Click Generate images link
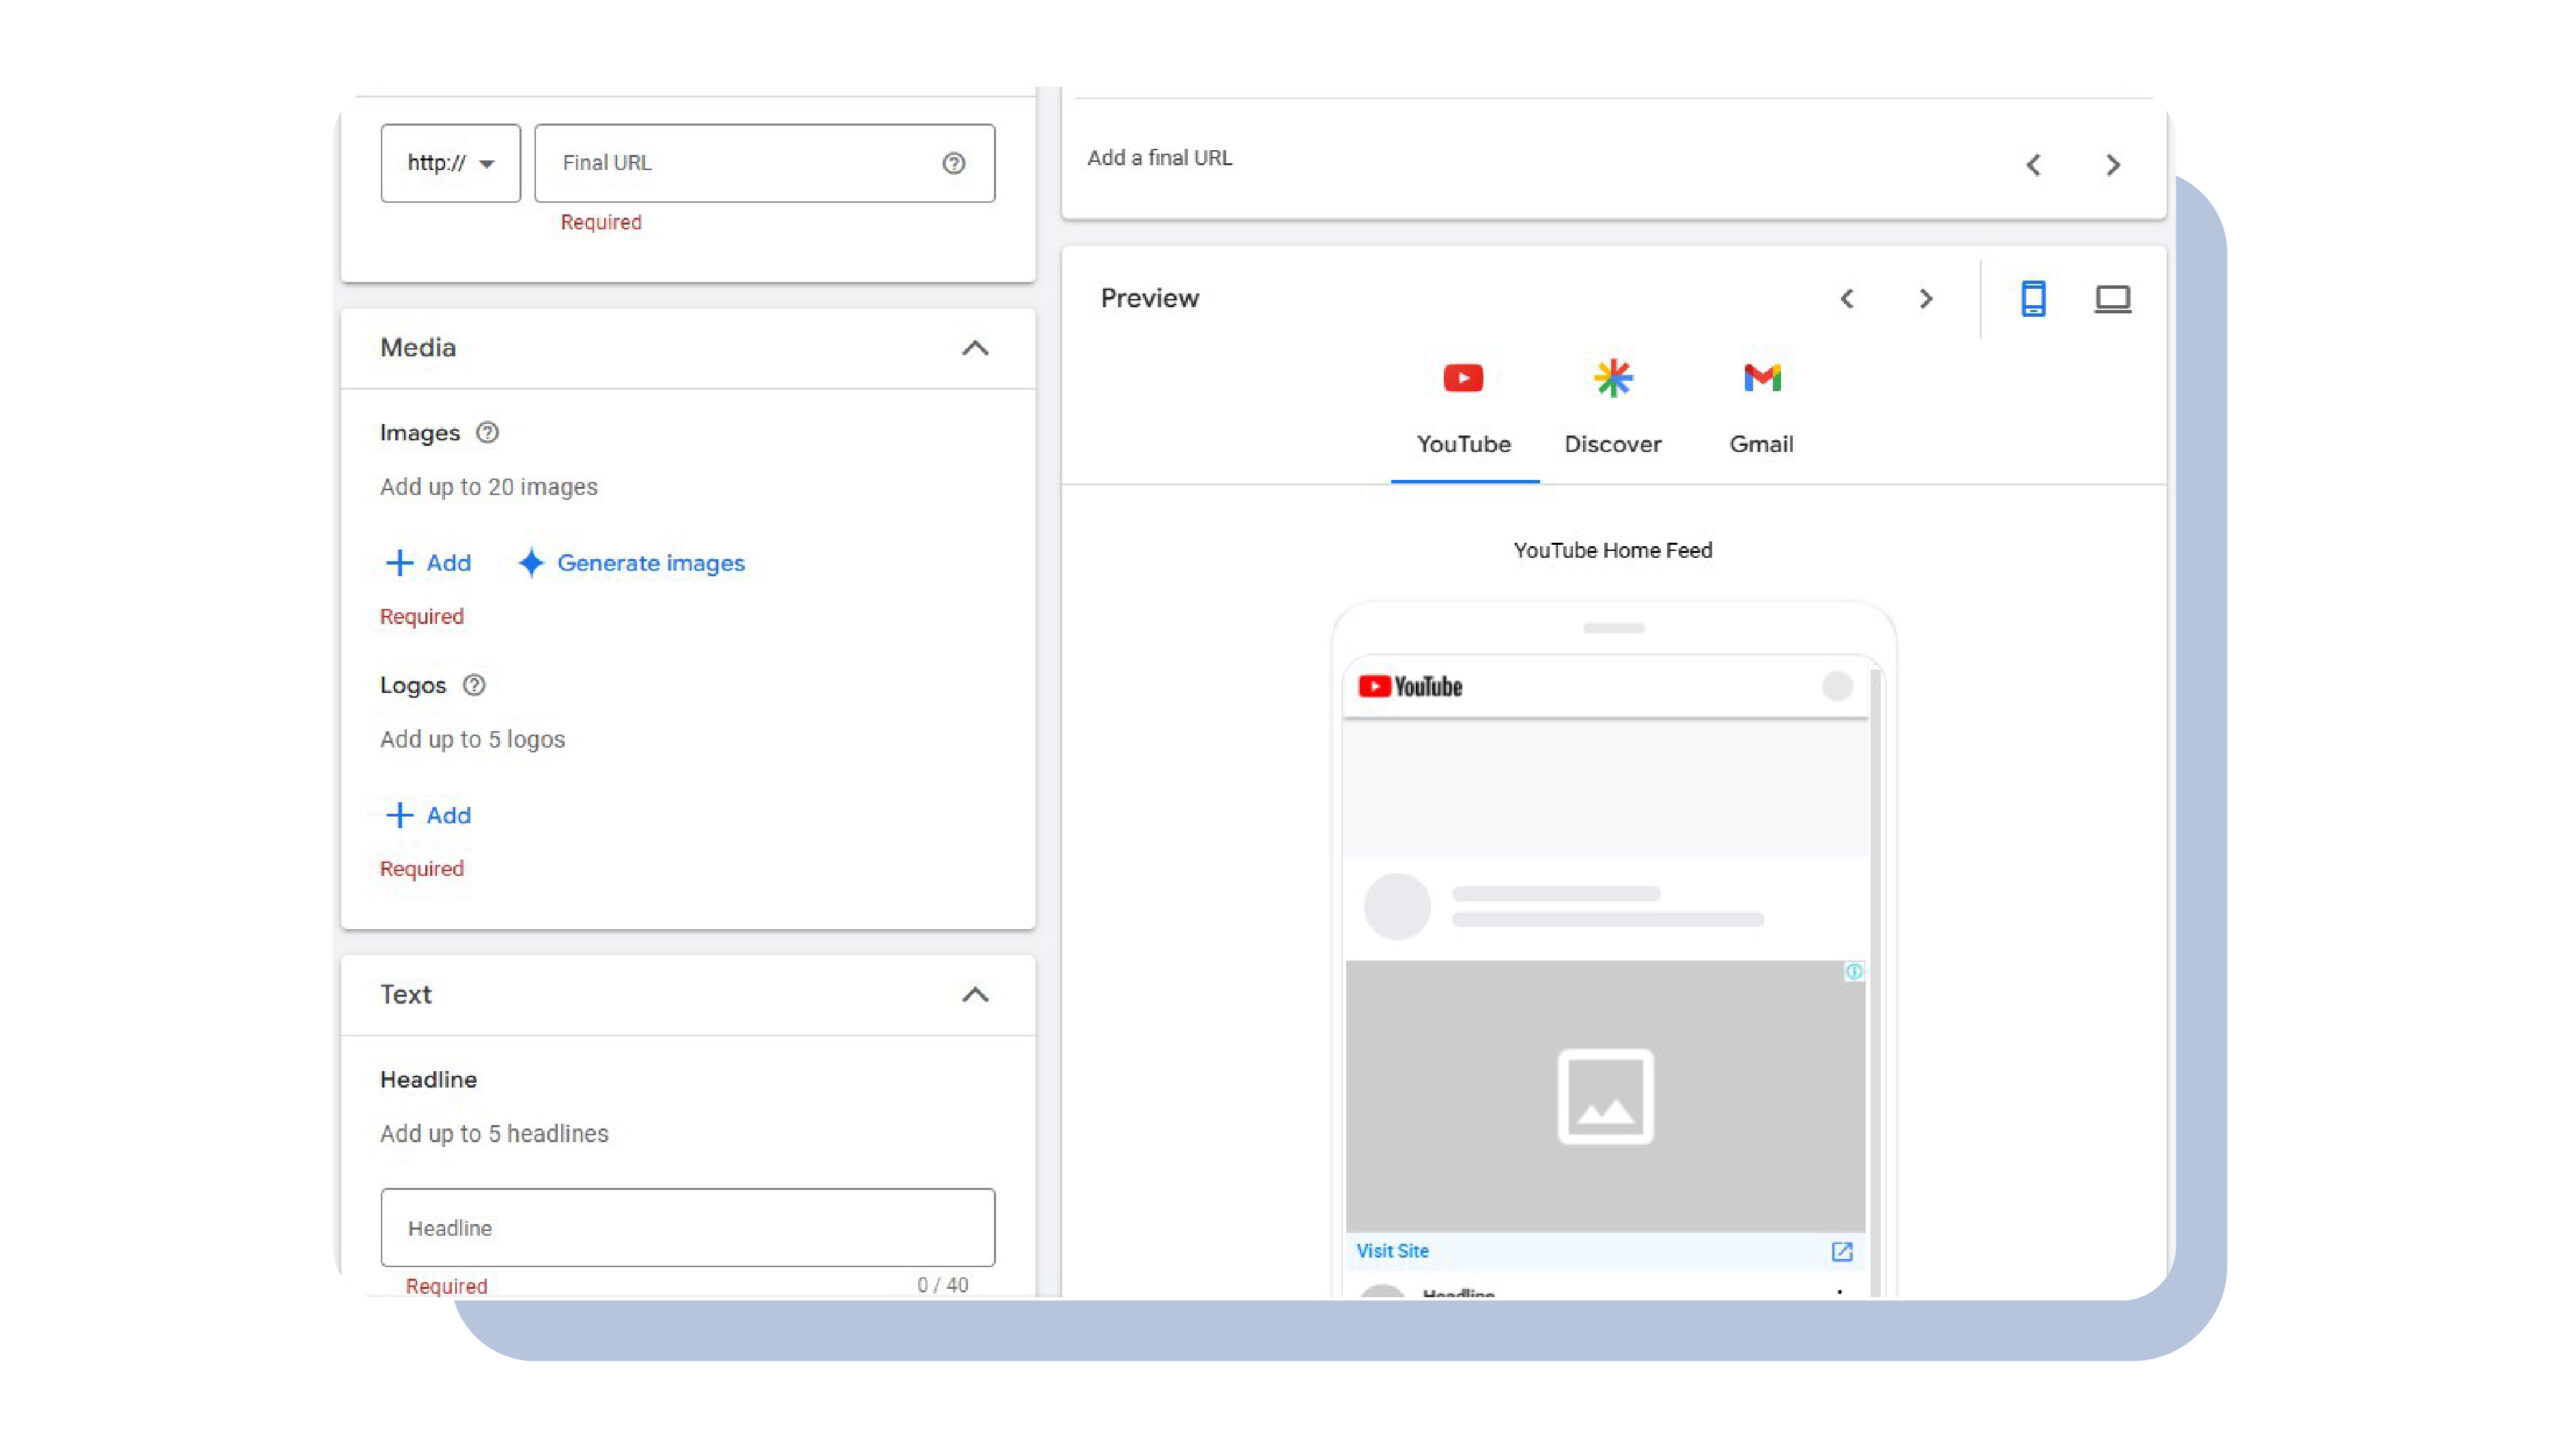 pyautogui.click(x=650, y=563)
